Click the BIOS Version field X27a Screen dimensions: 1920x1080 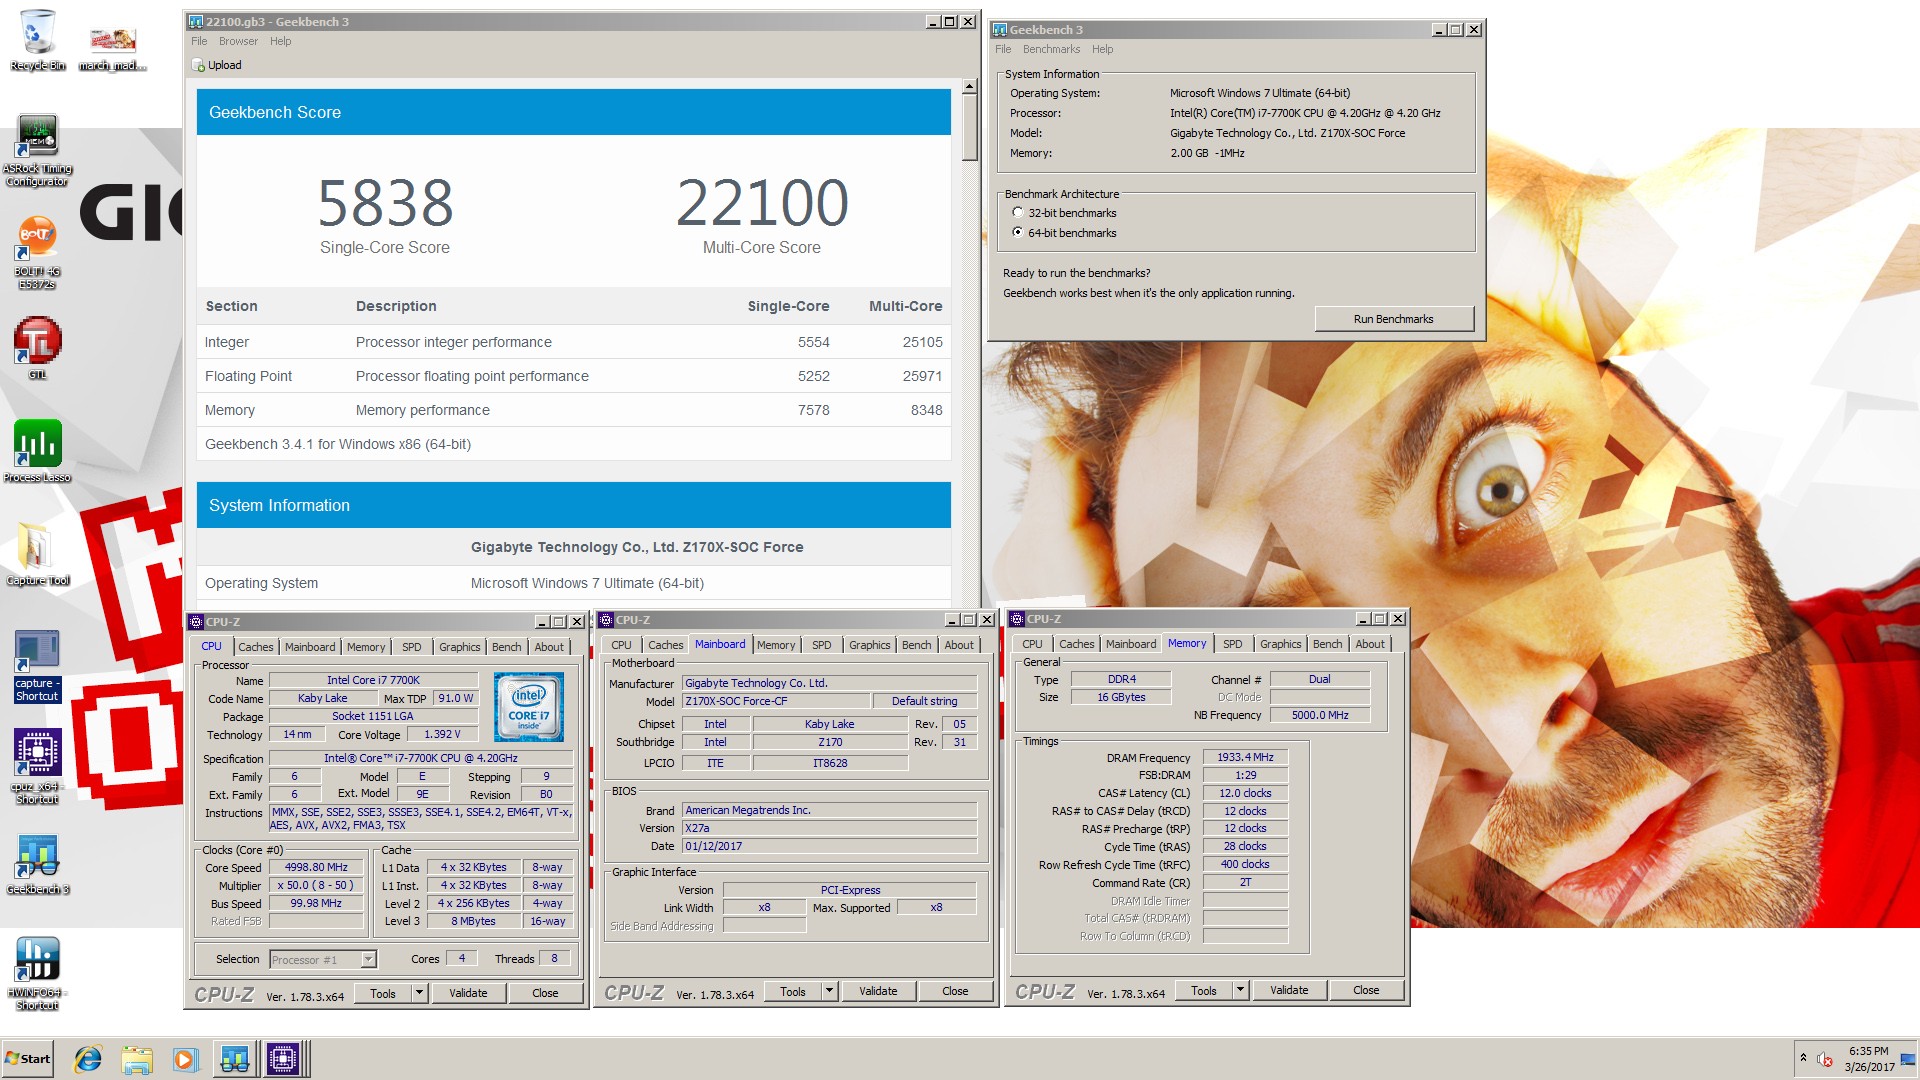pos(829,829)
